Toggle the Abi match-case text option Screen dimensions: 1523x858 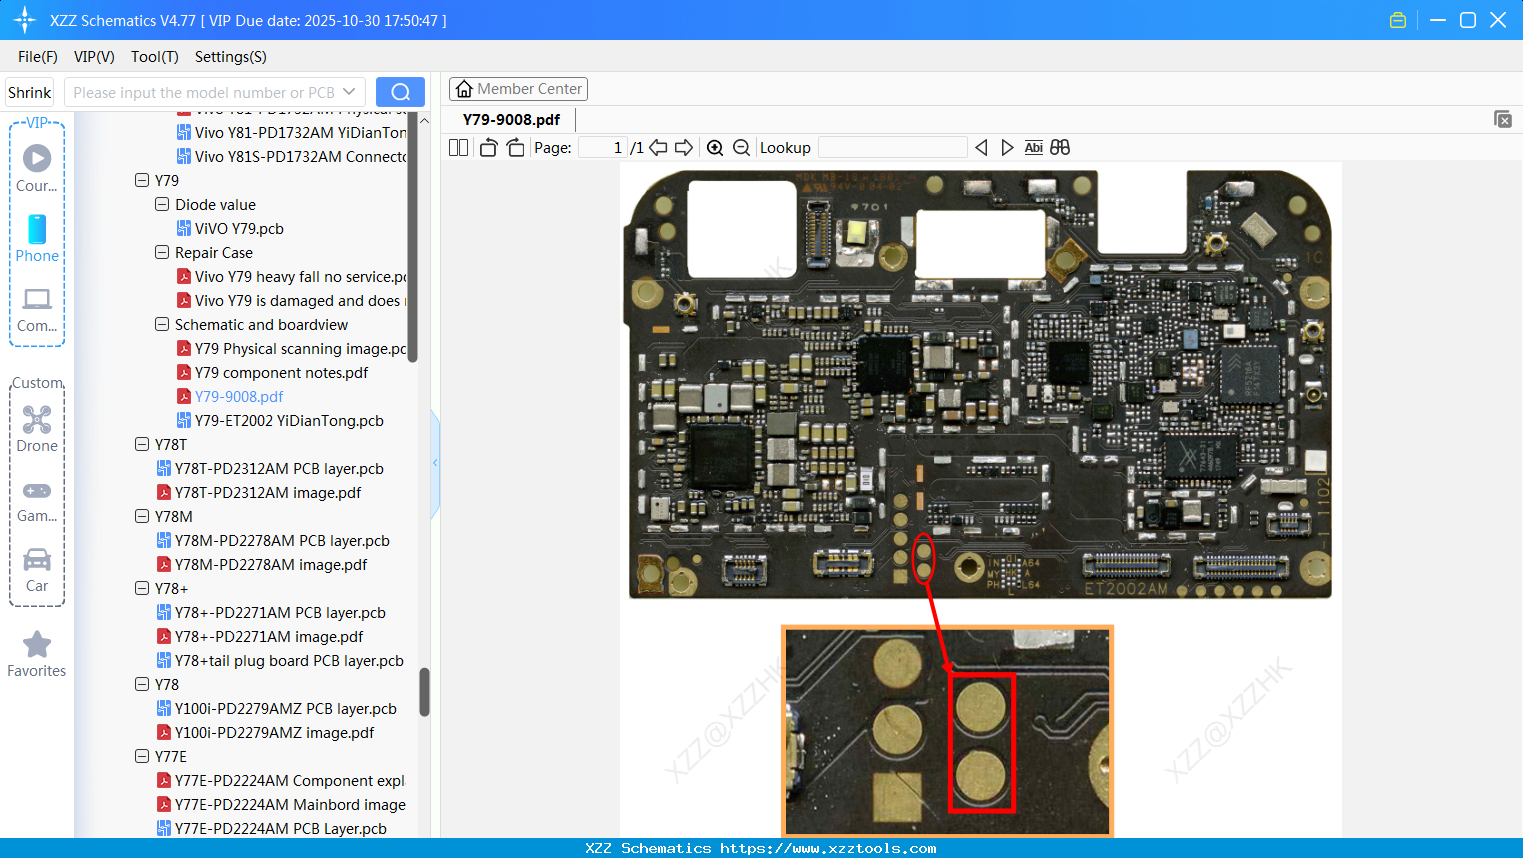(1034, 148)
